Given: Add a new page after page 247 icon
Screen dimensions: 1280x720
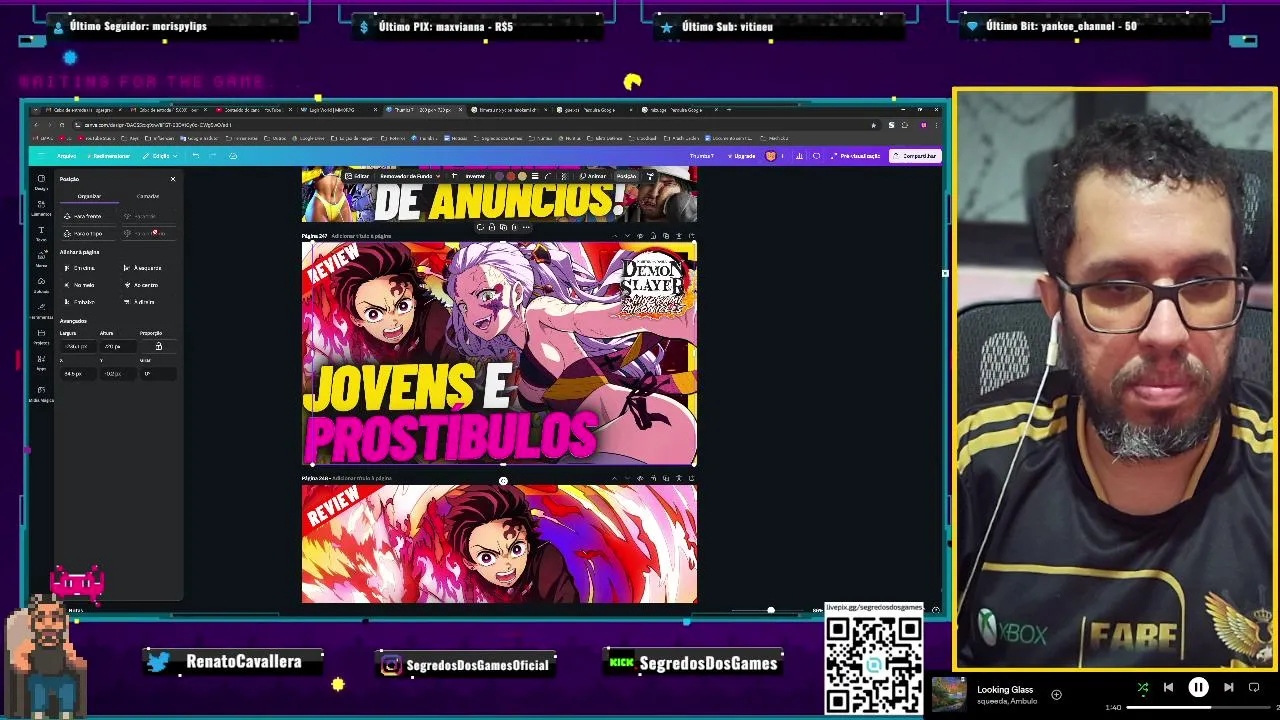Looking at the screenshot, I should point(692,236).
